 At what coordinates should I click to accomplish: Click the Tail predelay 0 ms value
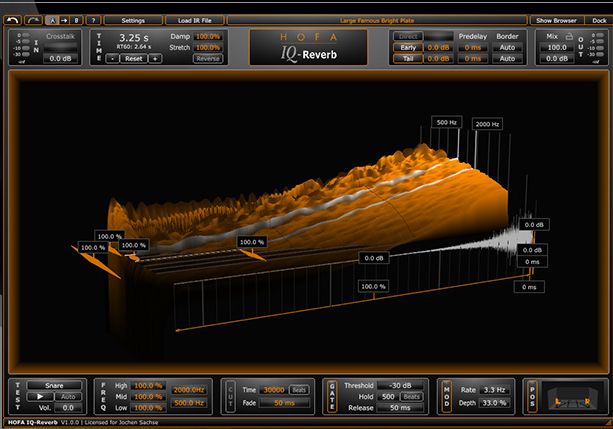(x=473, y=59)
